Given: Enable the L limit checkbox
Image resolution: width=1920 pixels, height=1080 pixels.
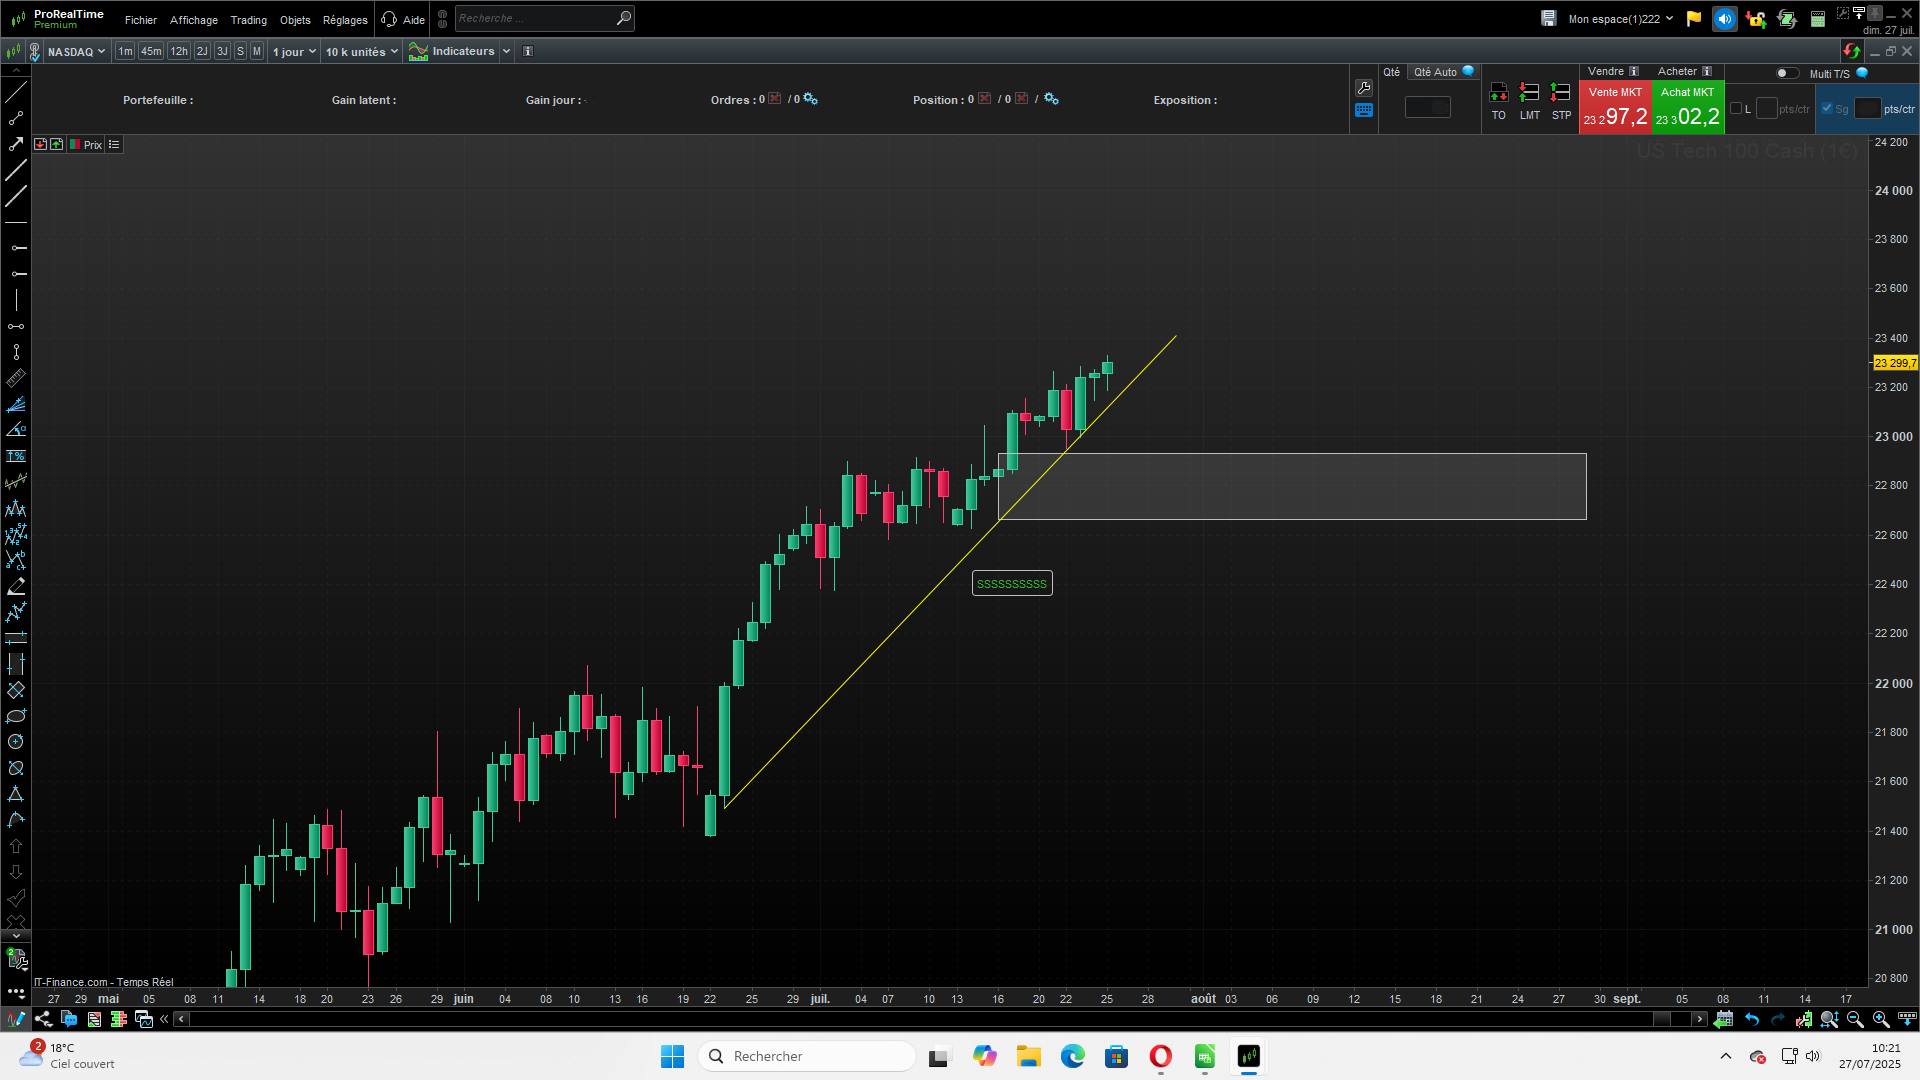Looking at the screenshot, I should pos(1736,109).
